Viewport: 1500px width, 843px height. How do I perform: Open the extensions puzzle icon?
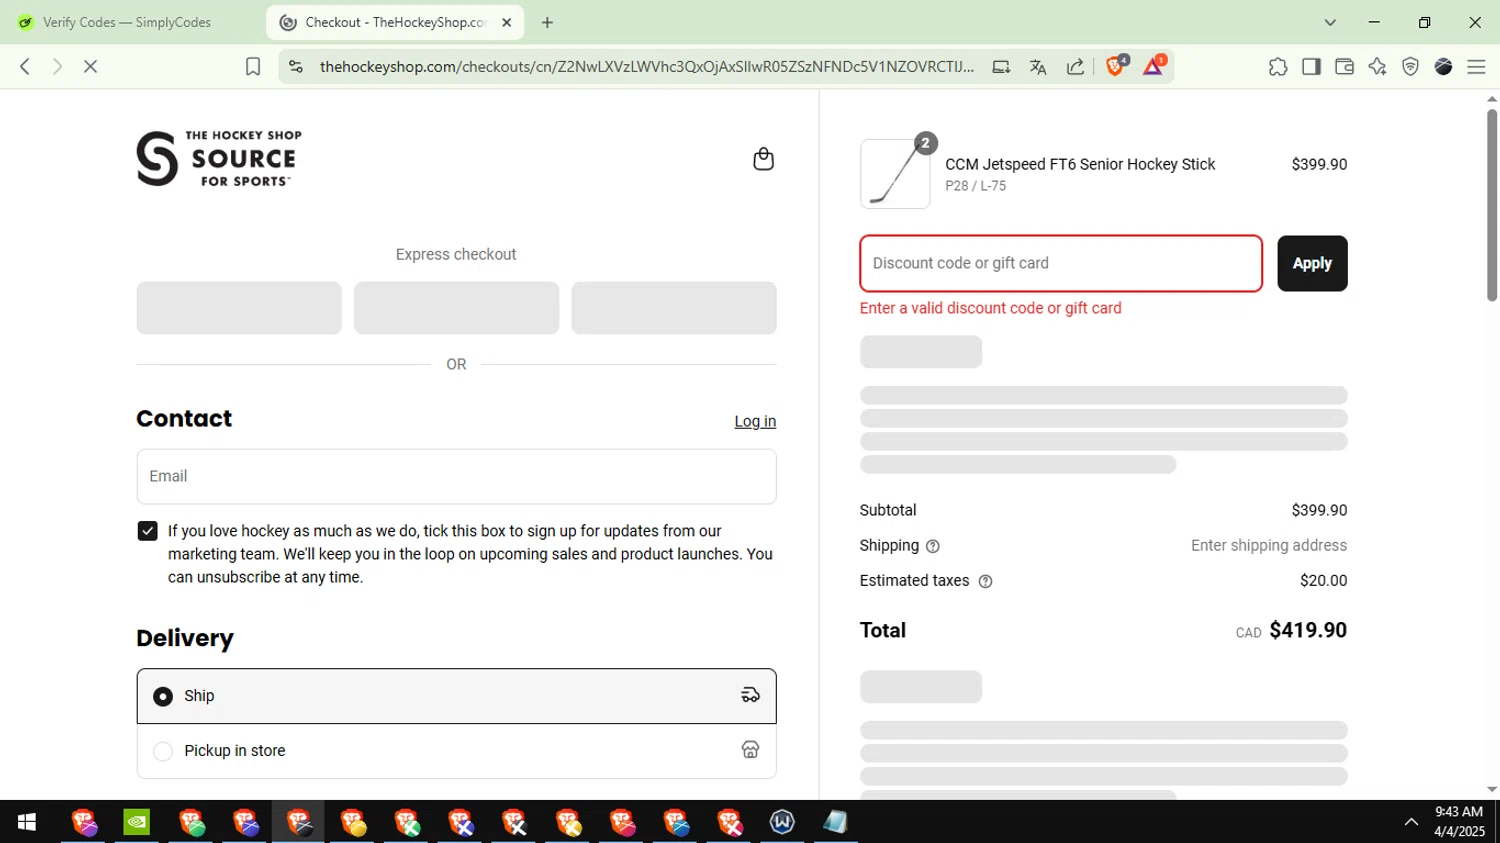coord(1278,67)
